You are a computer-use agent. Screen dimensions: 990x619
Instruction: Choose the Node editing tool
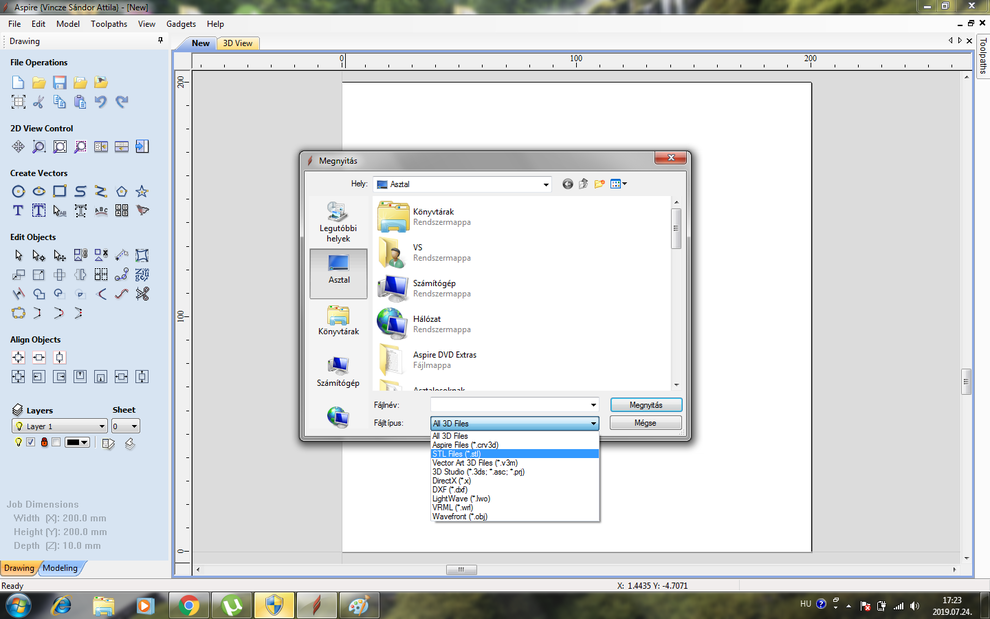[39, 255]
